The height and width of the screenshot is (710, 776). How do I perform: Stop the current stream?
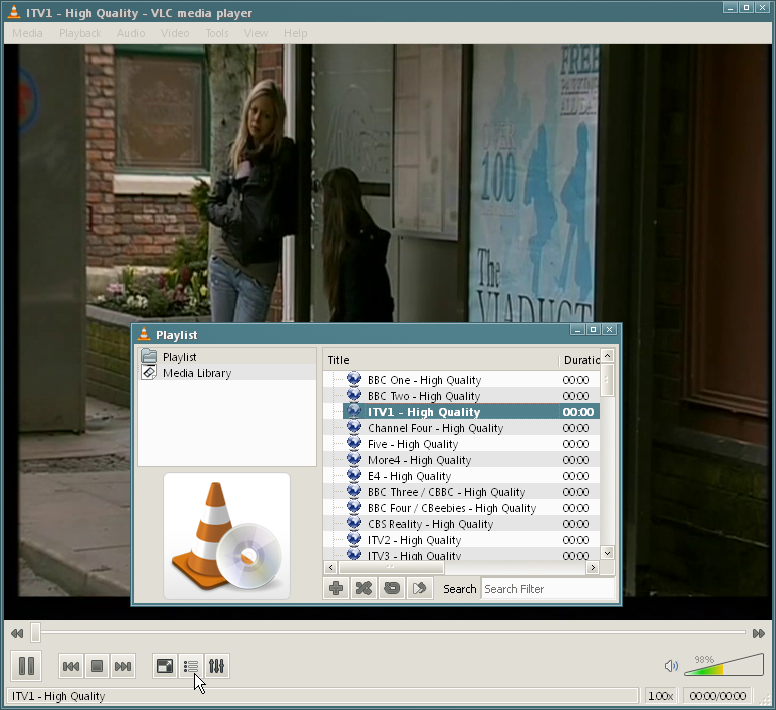[x=97, y=666]
